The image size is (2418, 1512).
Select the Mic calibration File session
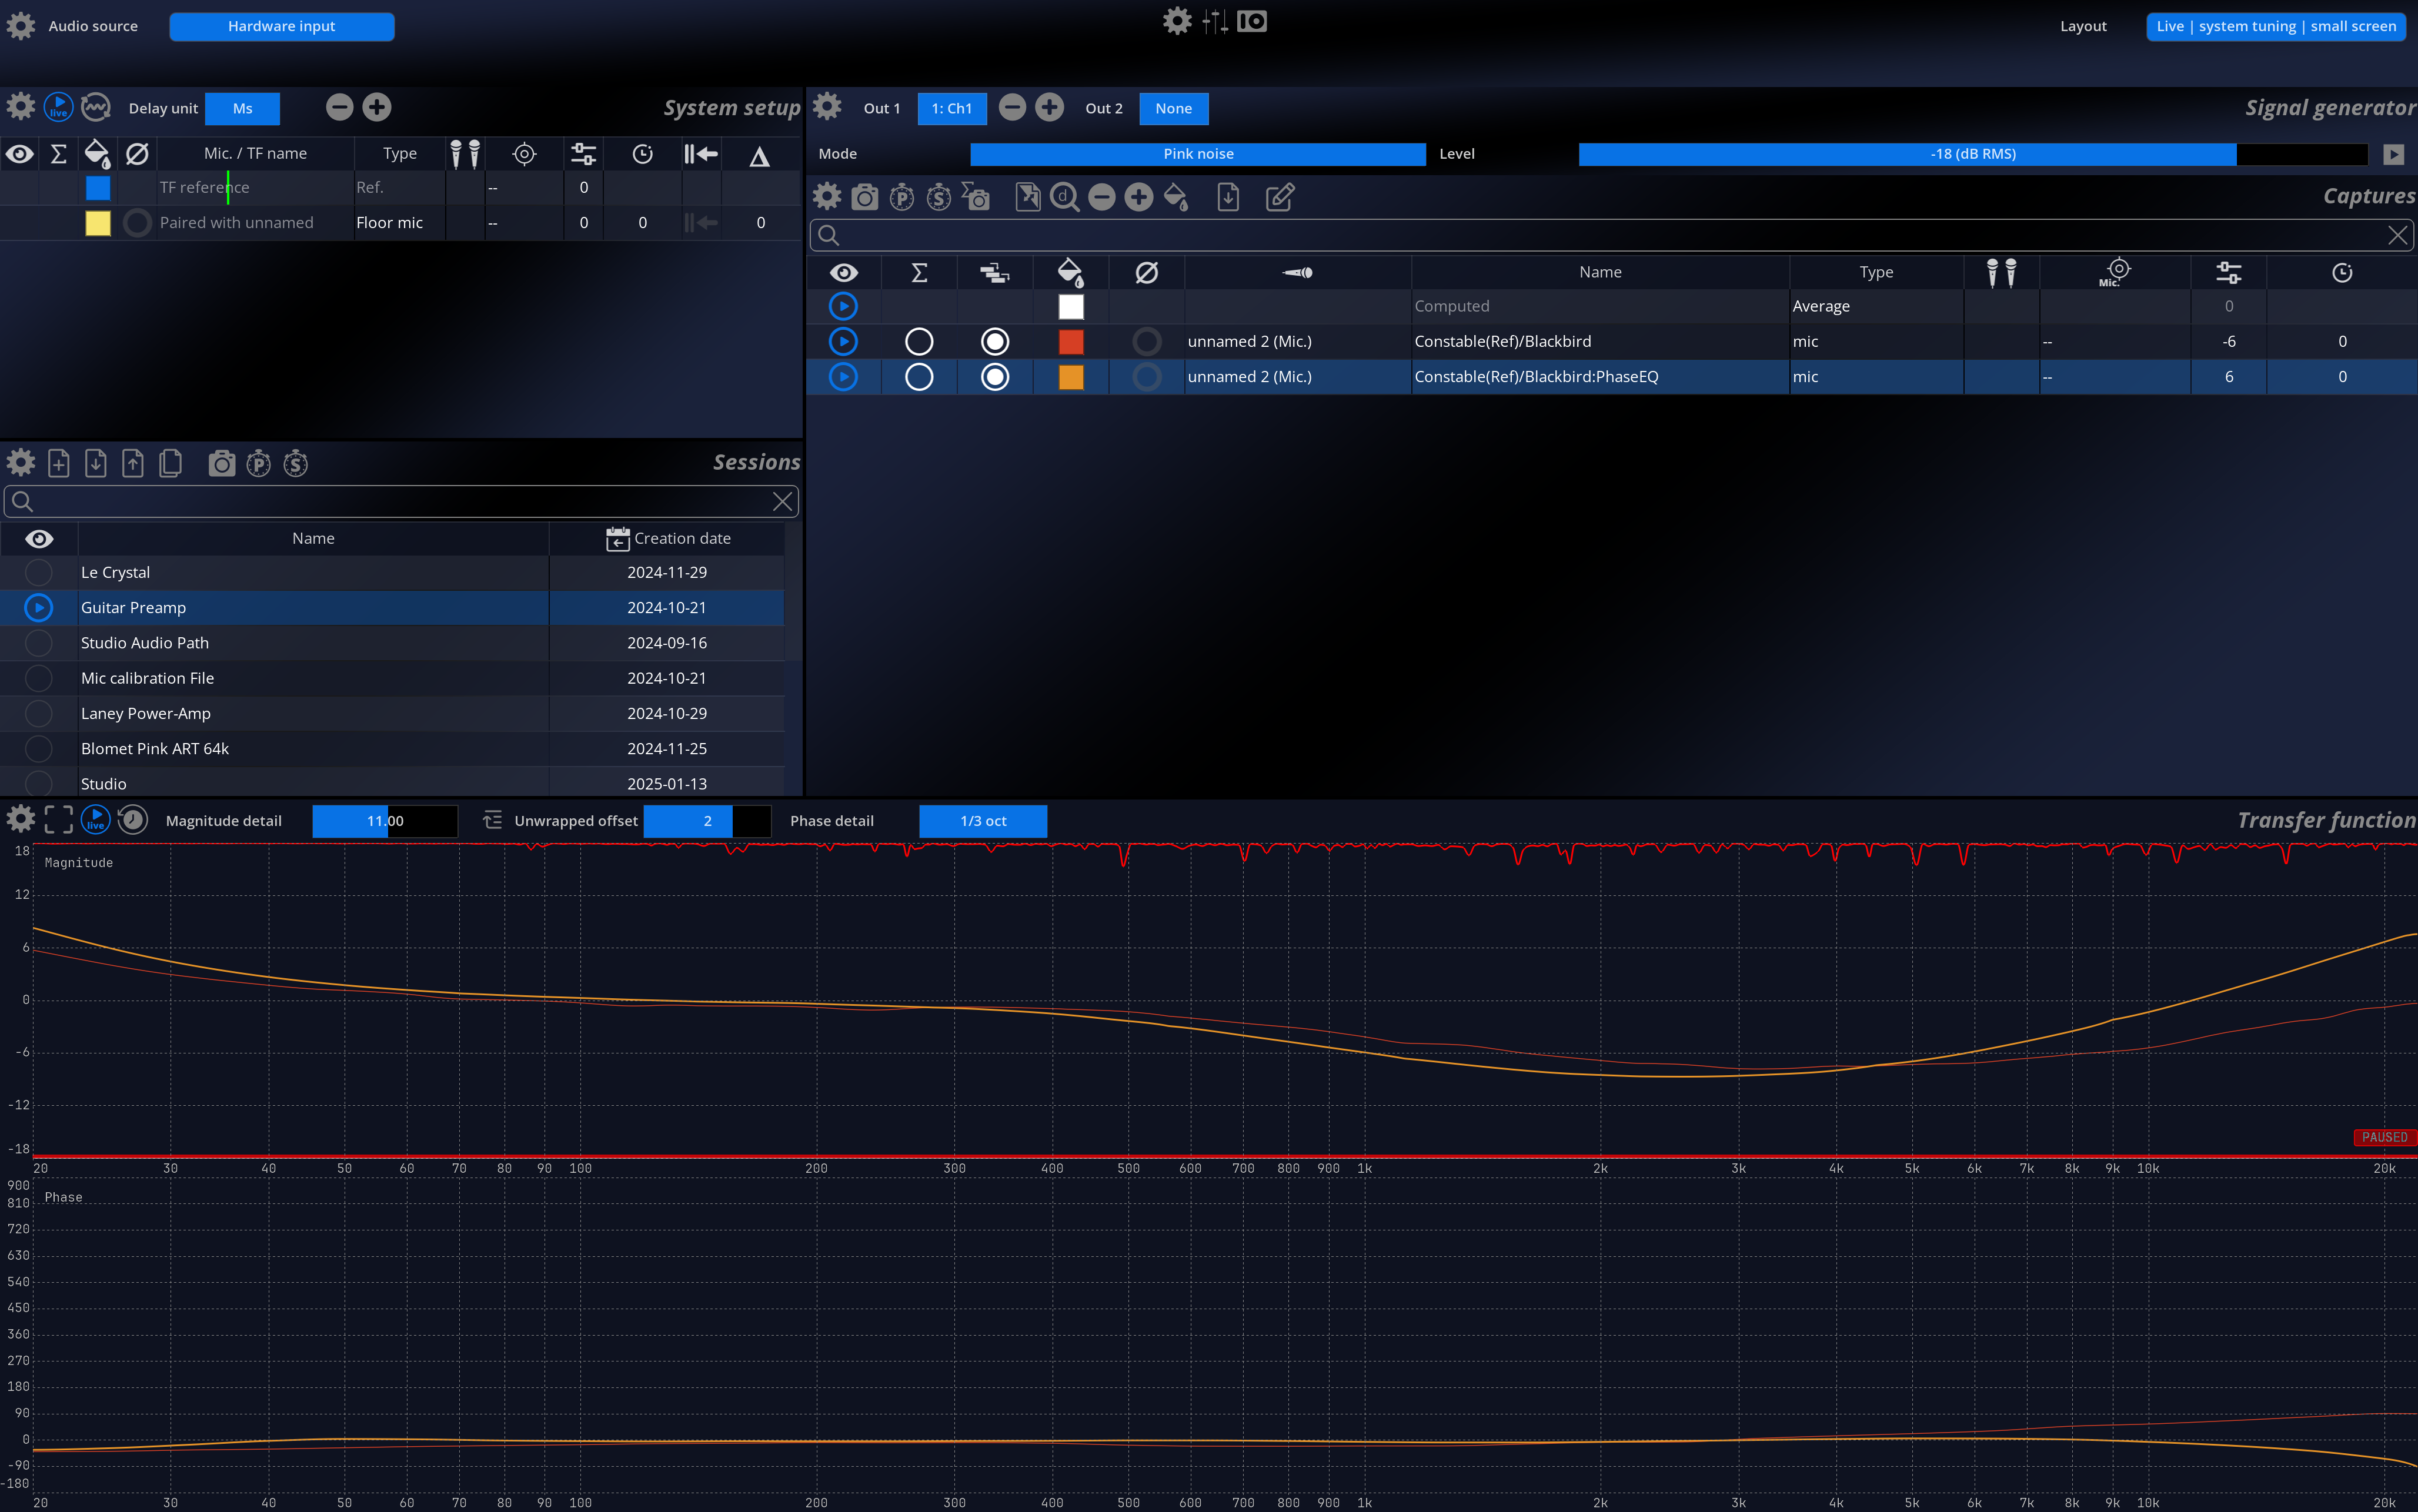(392, 678)
